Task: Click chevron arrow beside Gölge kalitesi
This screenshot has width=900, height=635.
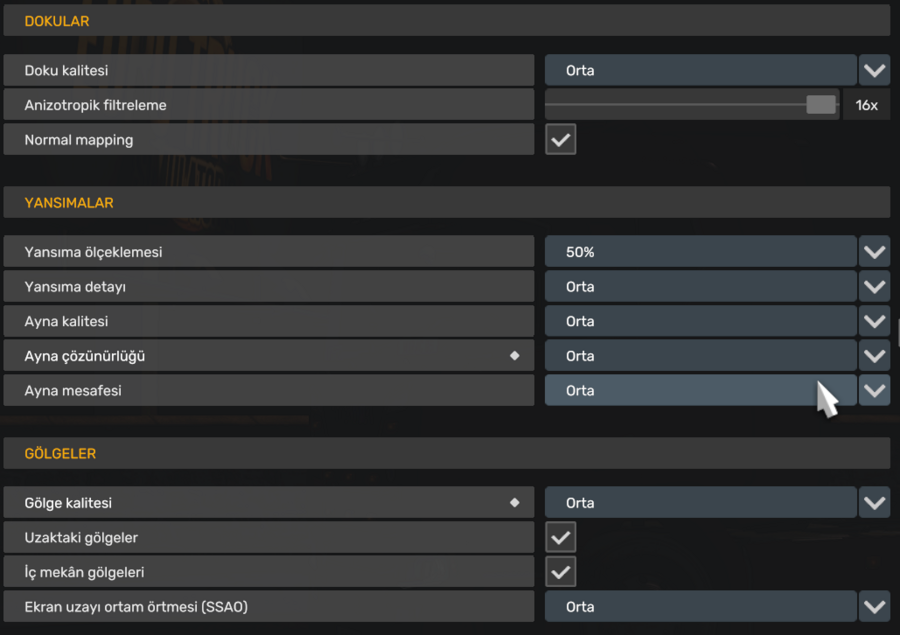Action: [x=875, y=503]
